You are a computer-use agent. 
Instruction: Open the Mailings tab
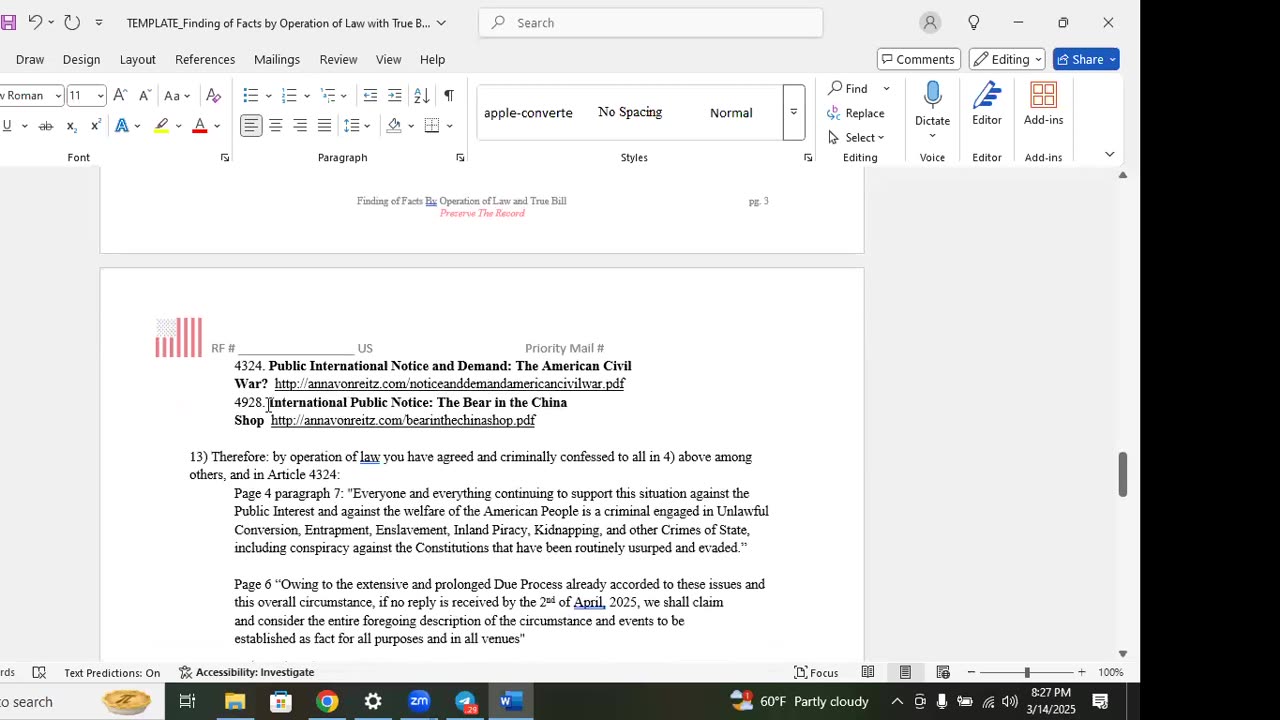click(277, 59)
